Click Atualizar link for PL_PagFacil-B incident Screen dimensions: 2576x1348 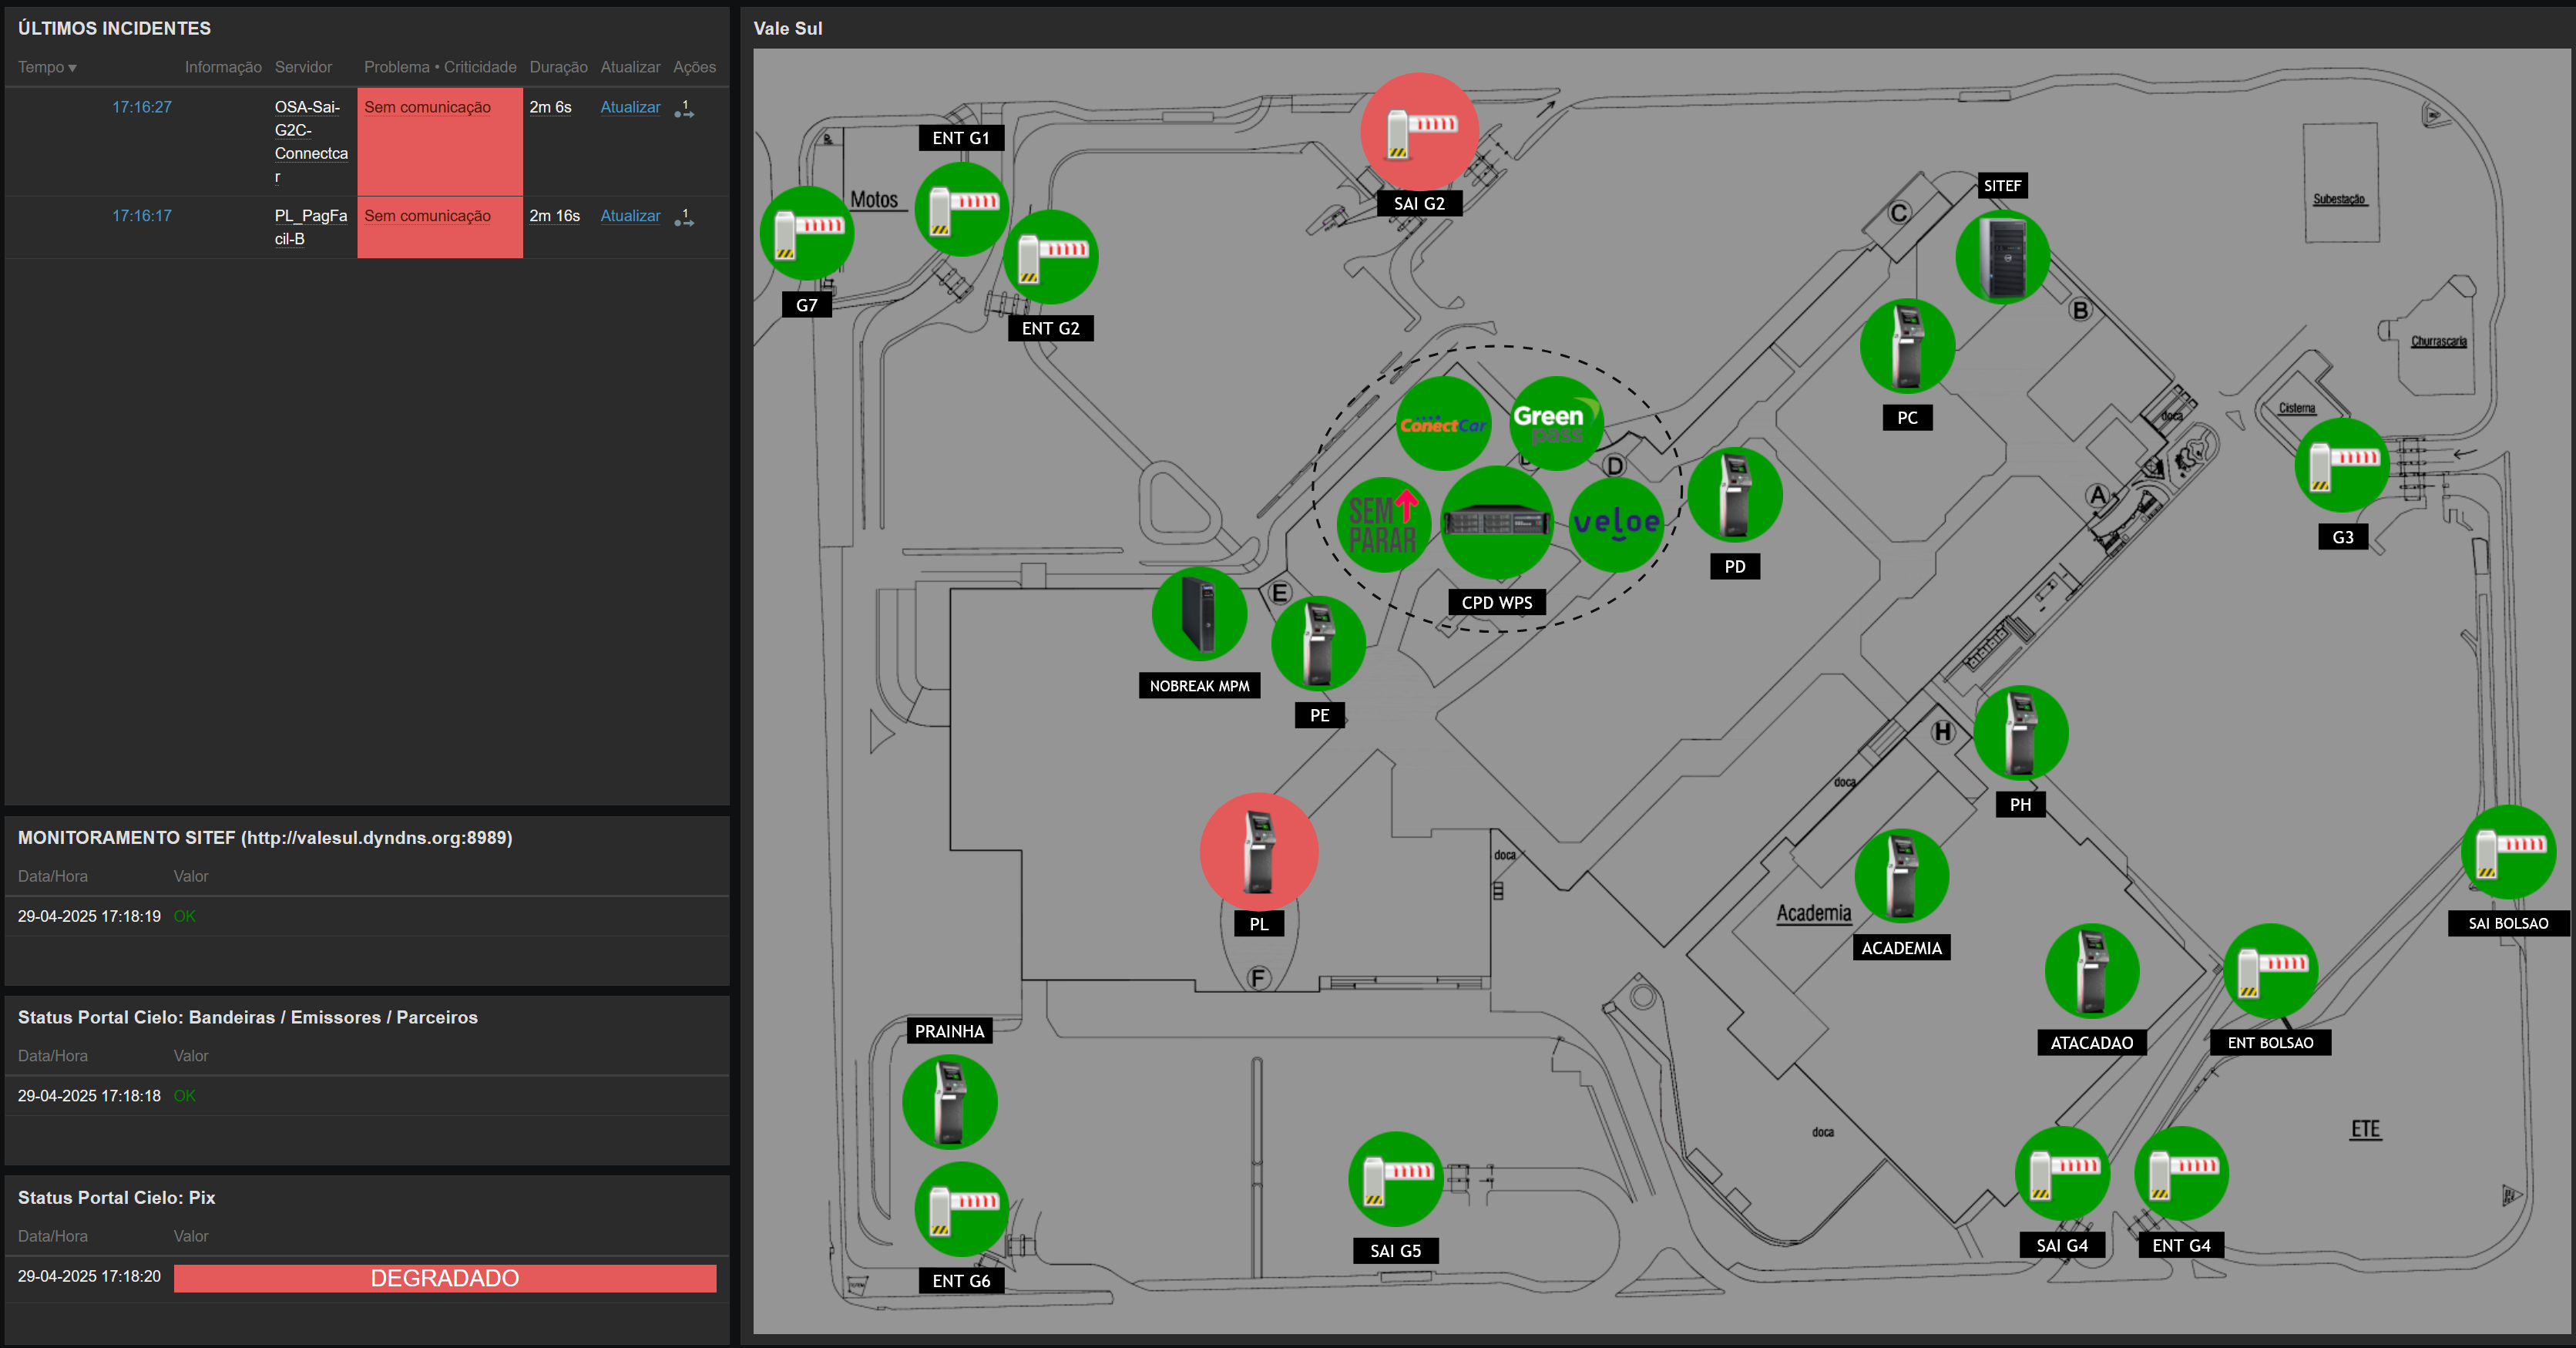[630, 216]
